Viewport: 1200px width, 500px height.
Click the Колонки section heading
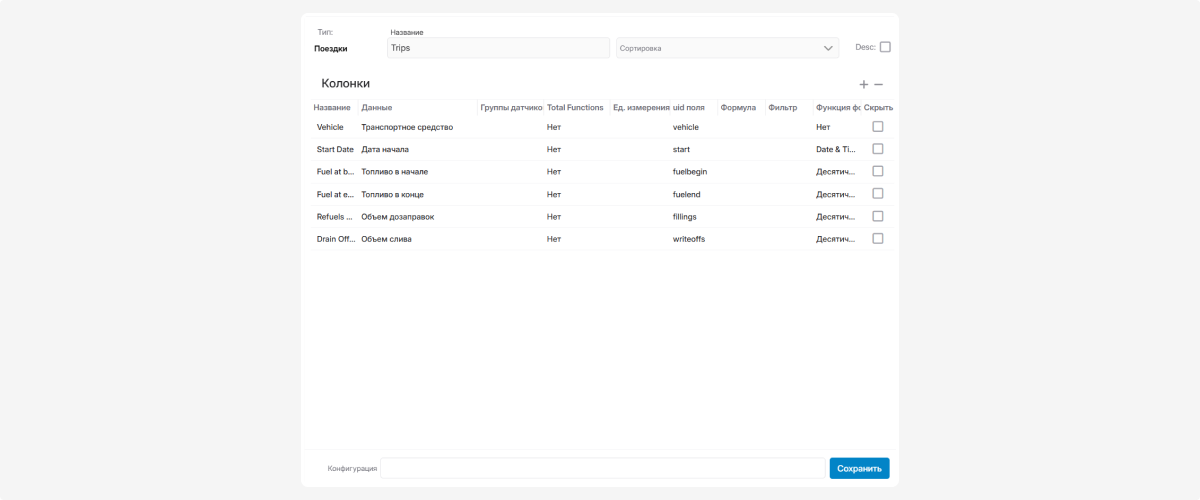tap(346, 83)
